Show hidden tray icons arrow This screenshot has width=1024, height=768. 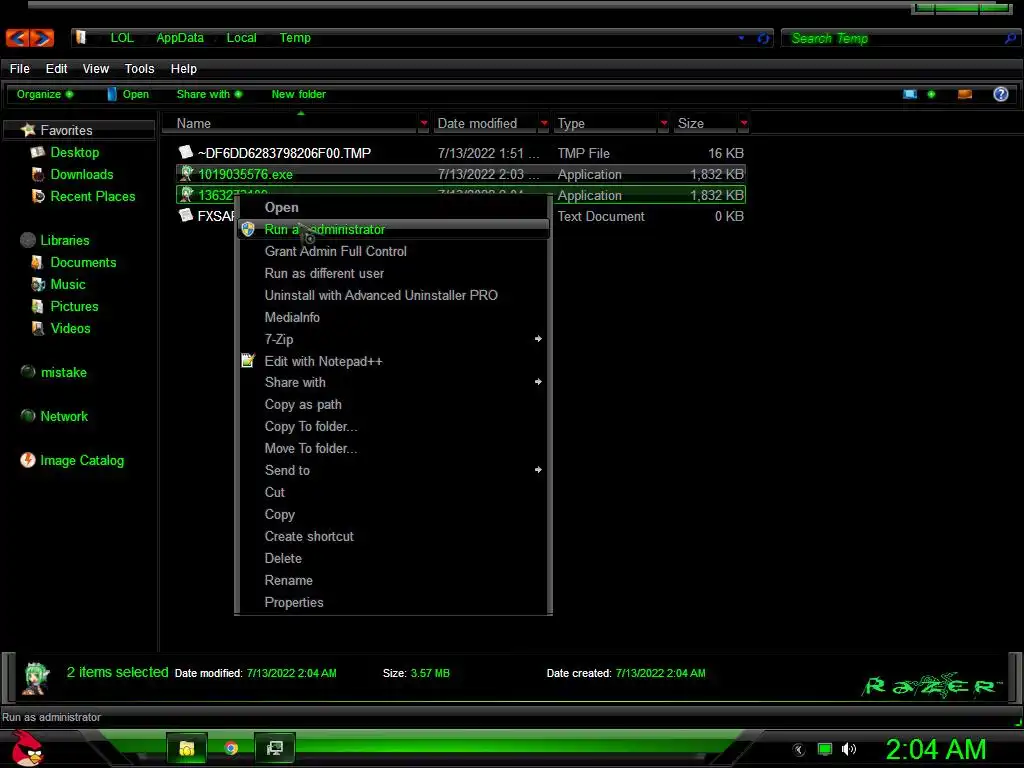pos(798,750)
